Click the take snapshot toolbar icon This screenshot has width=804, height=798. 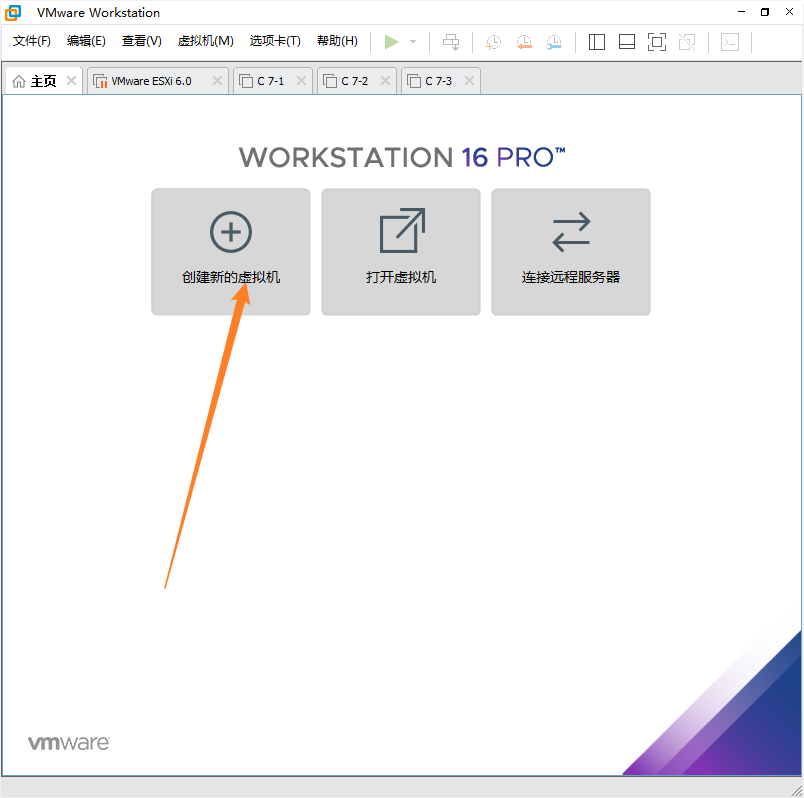click(493, 42)
